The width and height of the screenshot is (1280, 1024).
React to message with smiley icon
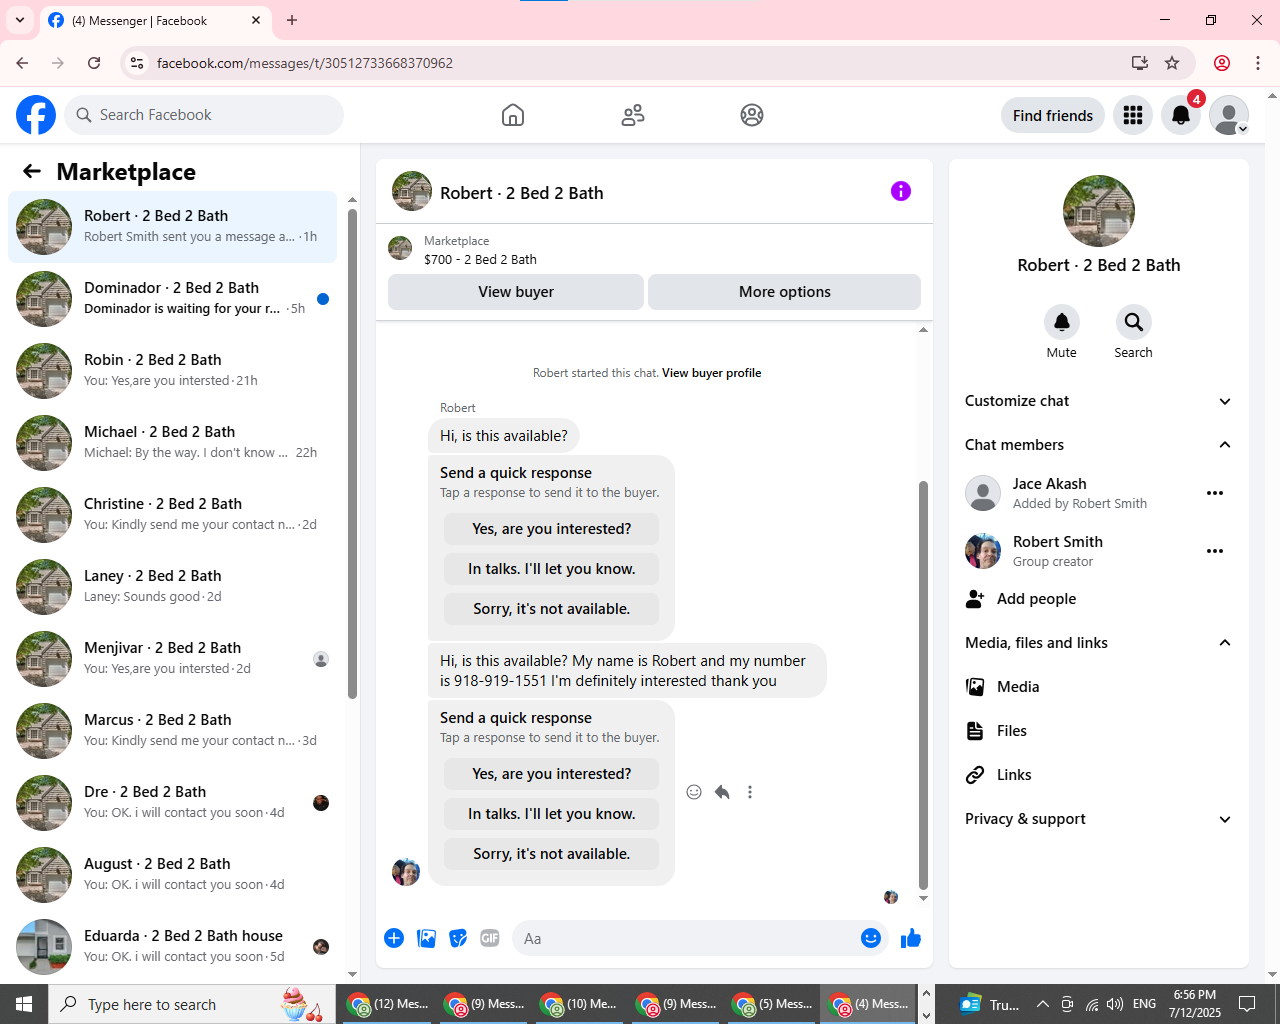point(694,792)
